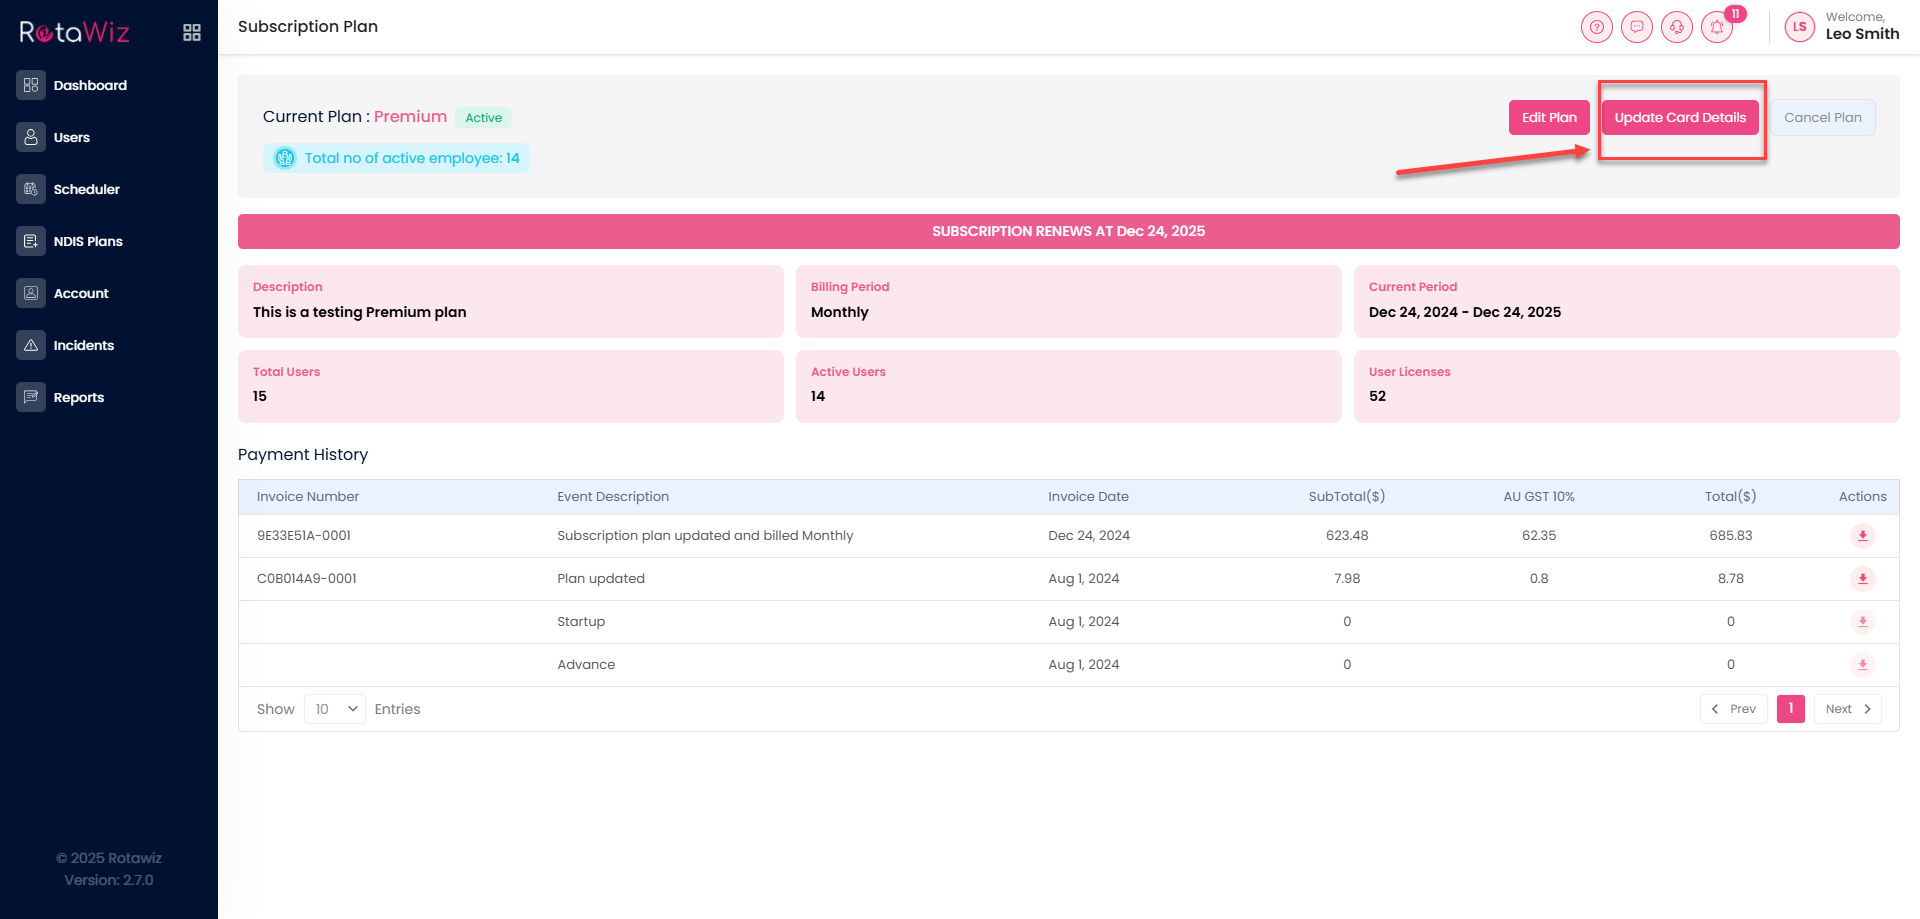Image resolution: width=1920 pixels, height=919 pixels.
Task: Download invoice C0B014A9-0001
Action: click(1862, 579)
